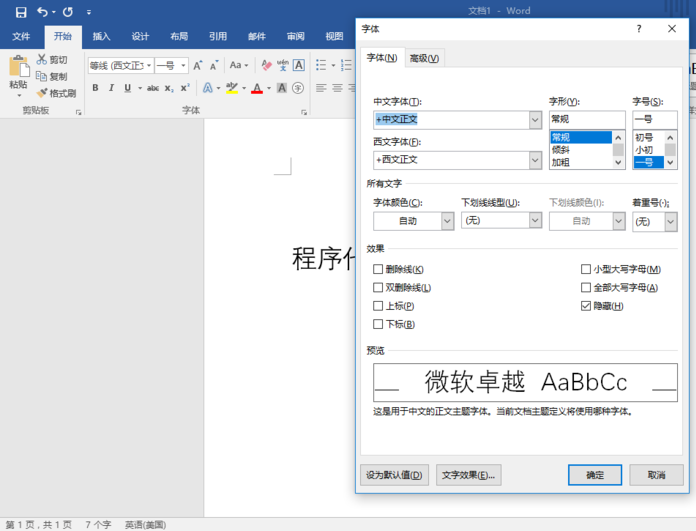Image resolution: width=696 pixels, height=531 pixels.
Task: Click the Bullets list icon
Action: [321, 65]
